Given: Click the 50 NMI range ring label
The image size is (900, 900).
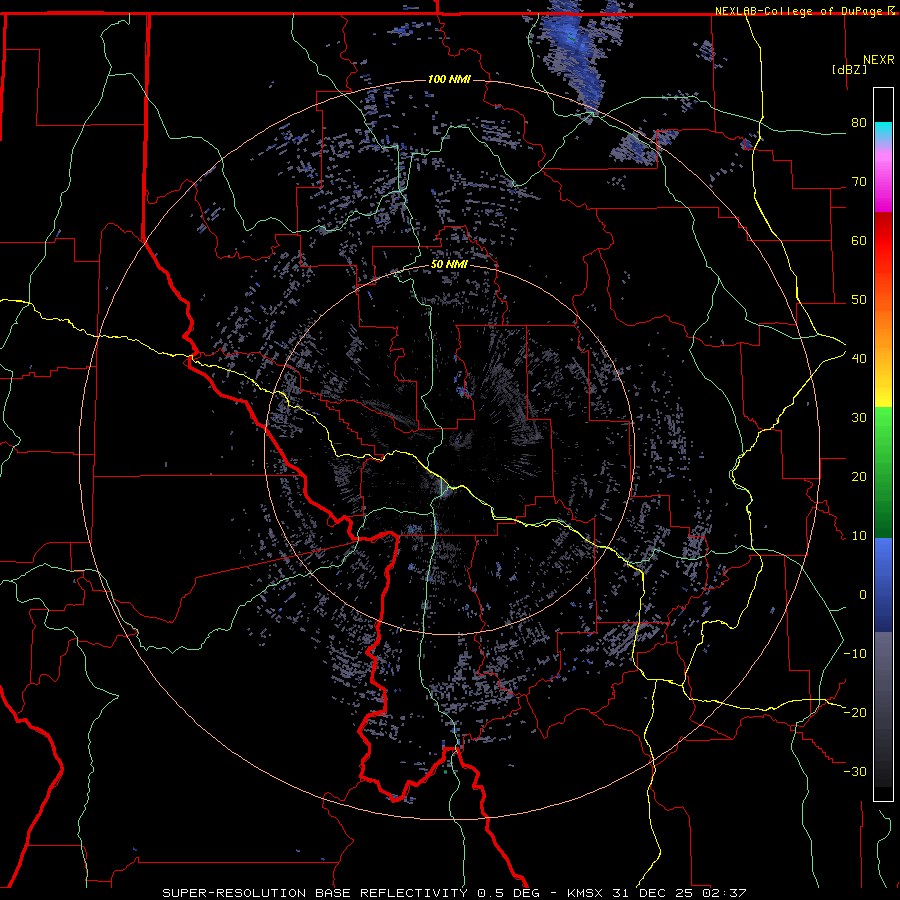Looking at the screenshot, I should [x=449, y=265].
